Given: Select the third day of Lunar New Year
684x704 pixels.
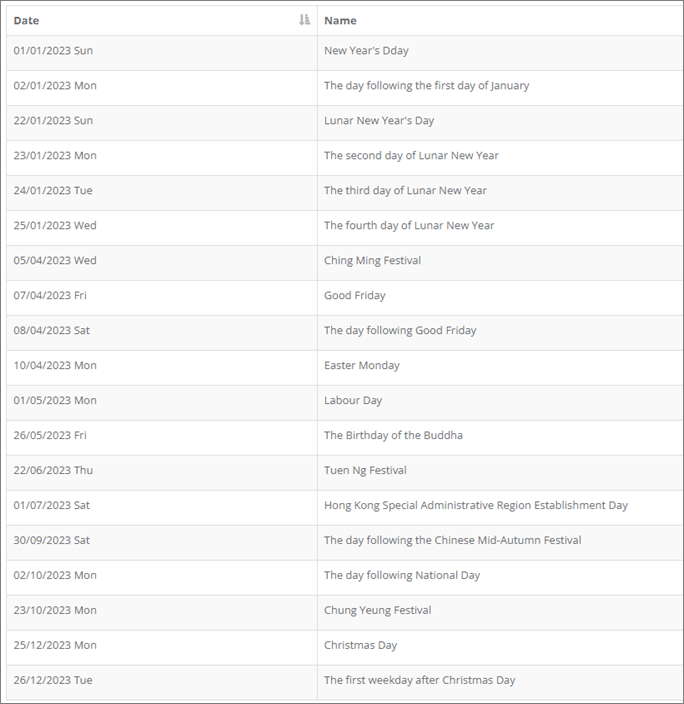Looking at the screenshot, I should pos(405,191).
